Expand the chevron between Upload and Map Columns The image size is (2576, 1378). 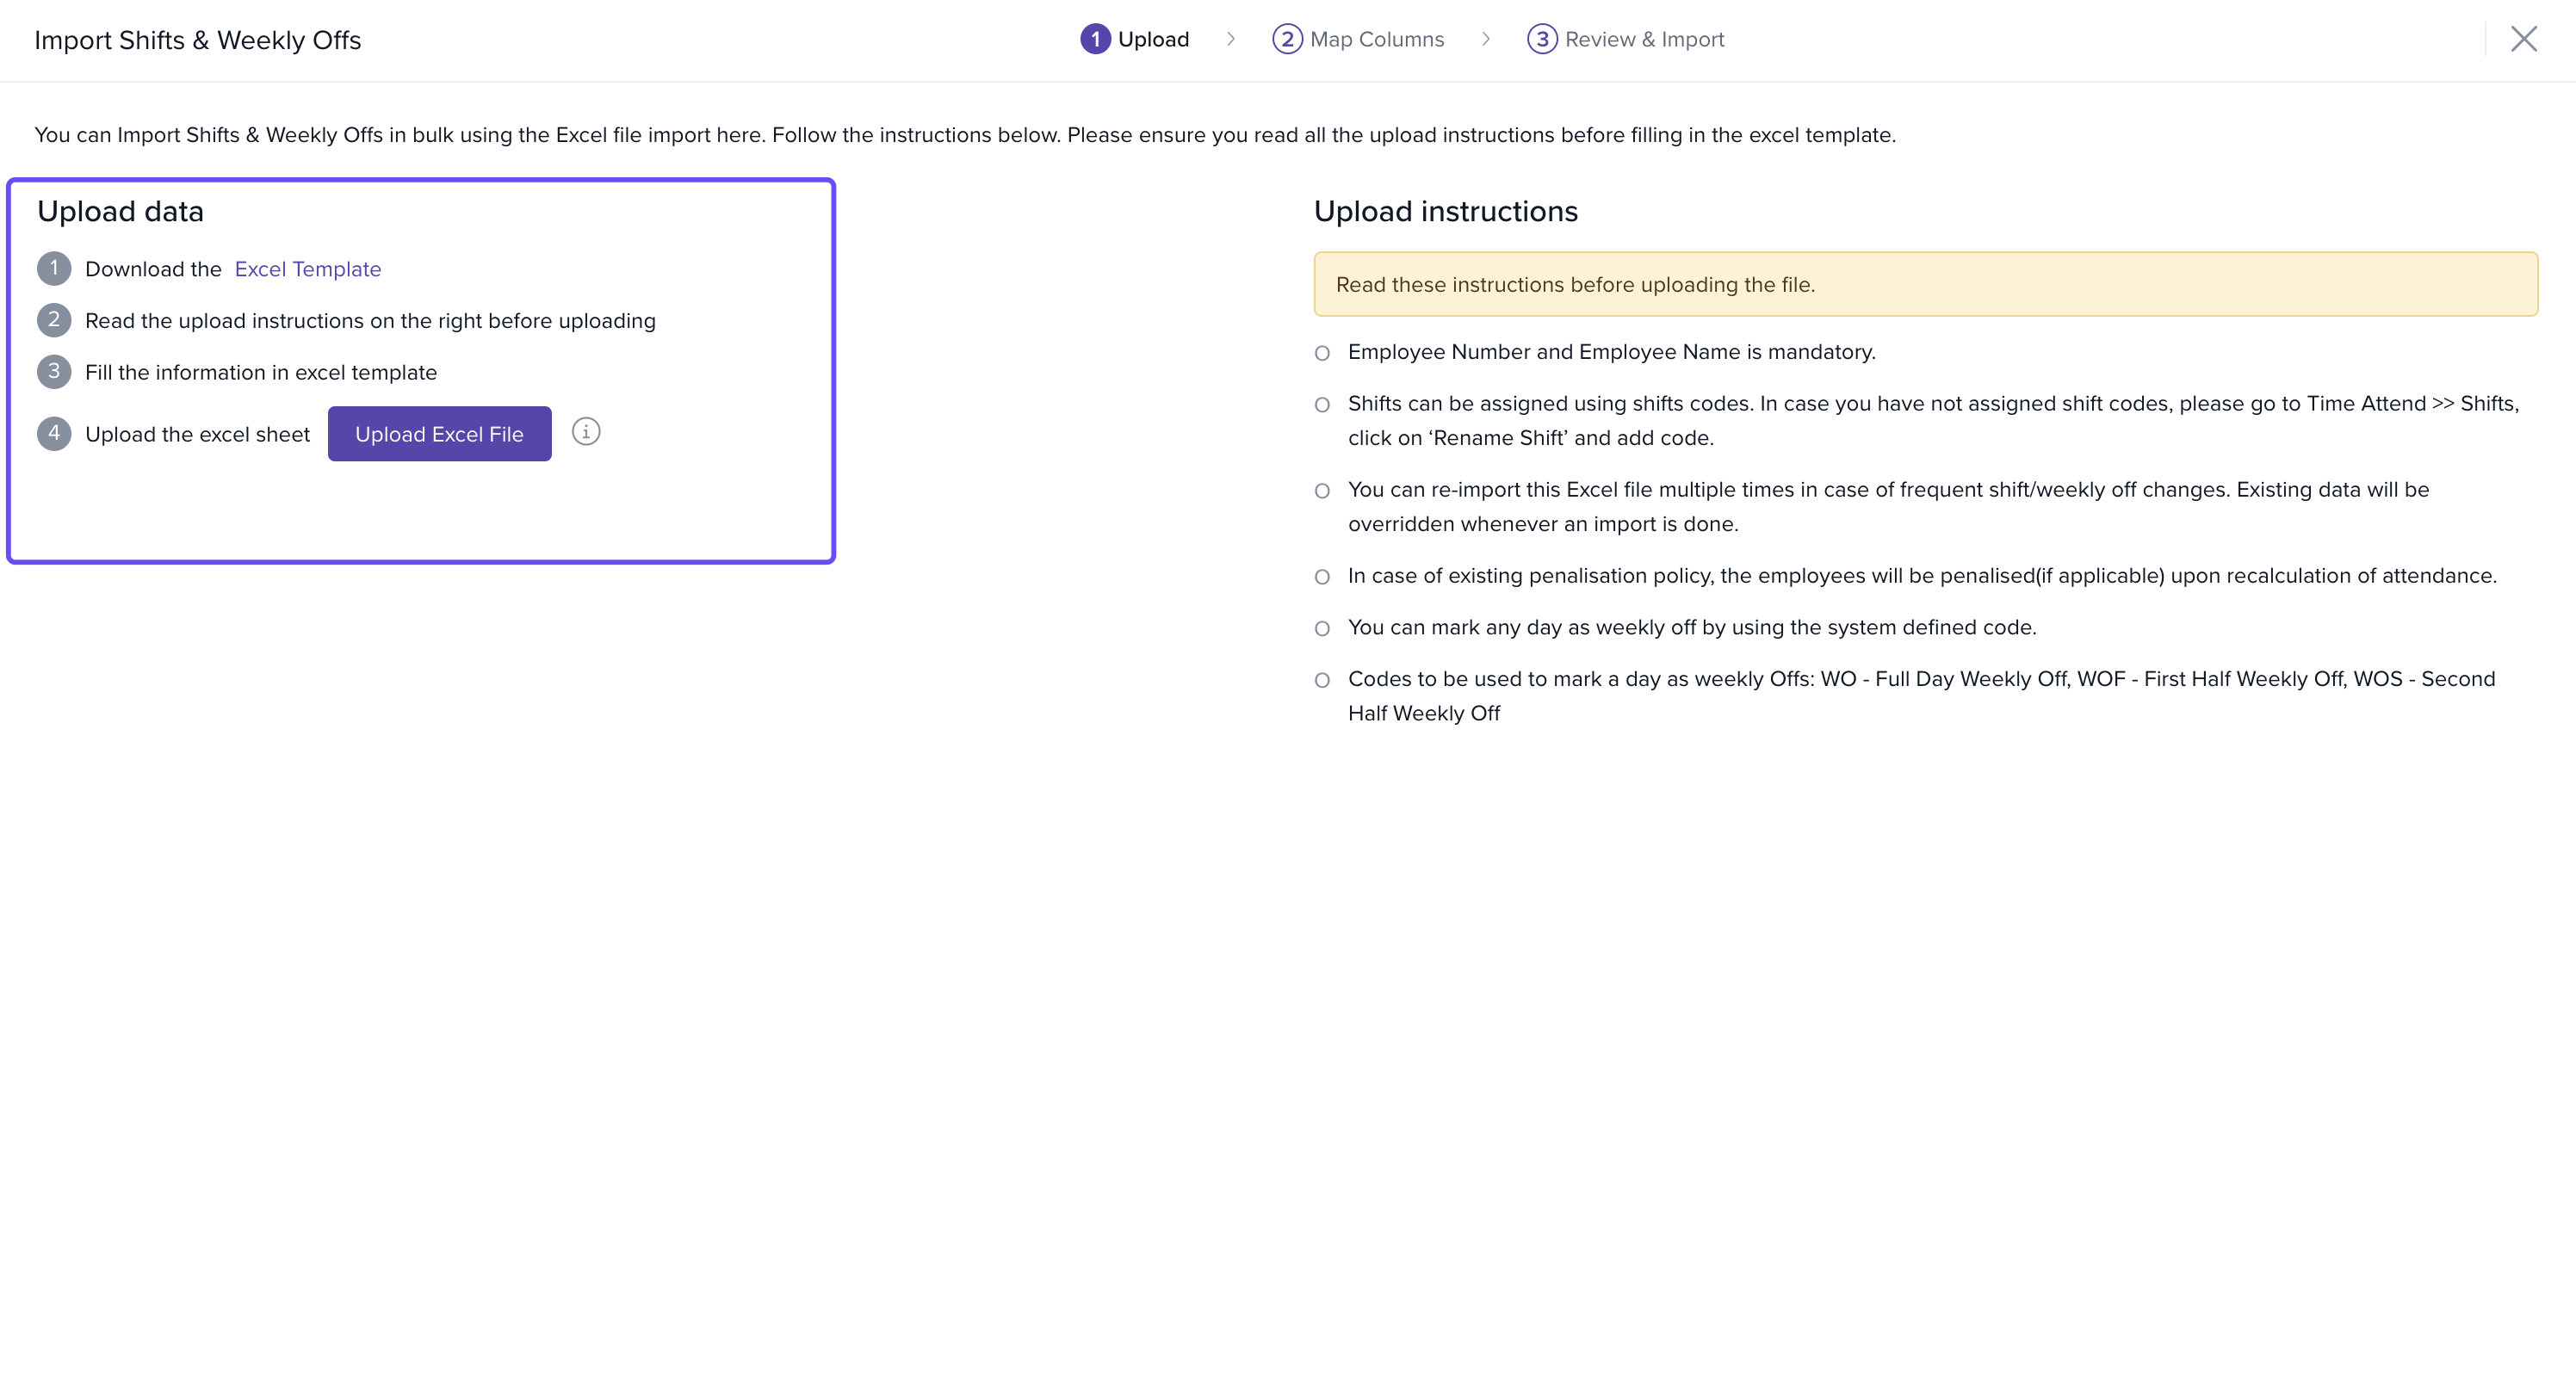click(x=1230, y=39)
